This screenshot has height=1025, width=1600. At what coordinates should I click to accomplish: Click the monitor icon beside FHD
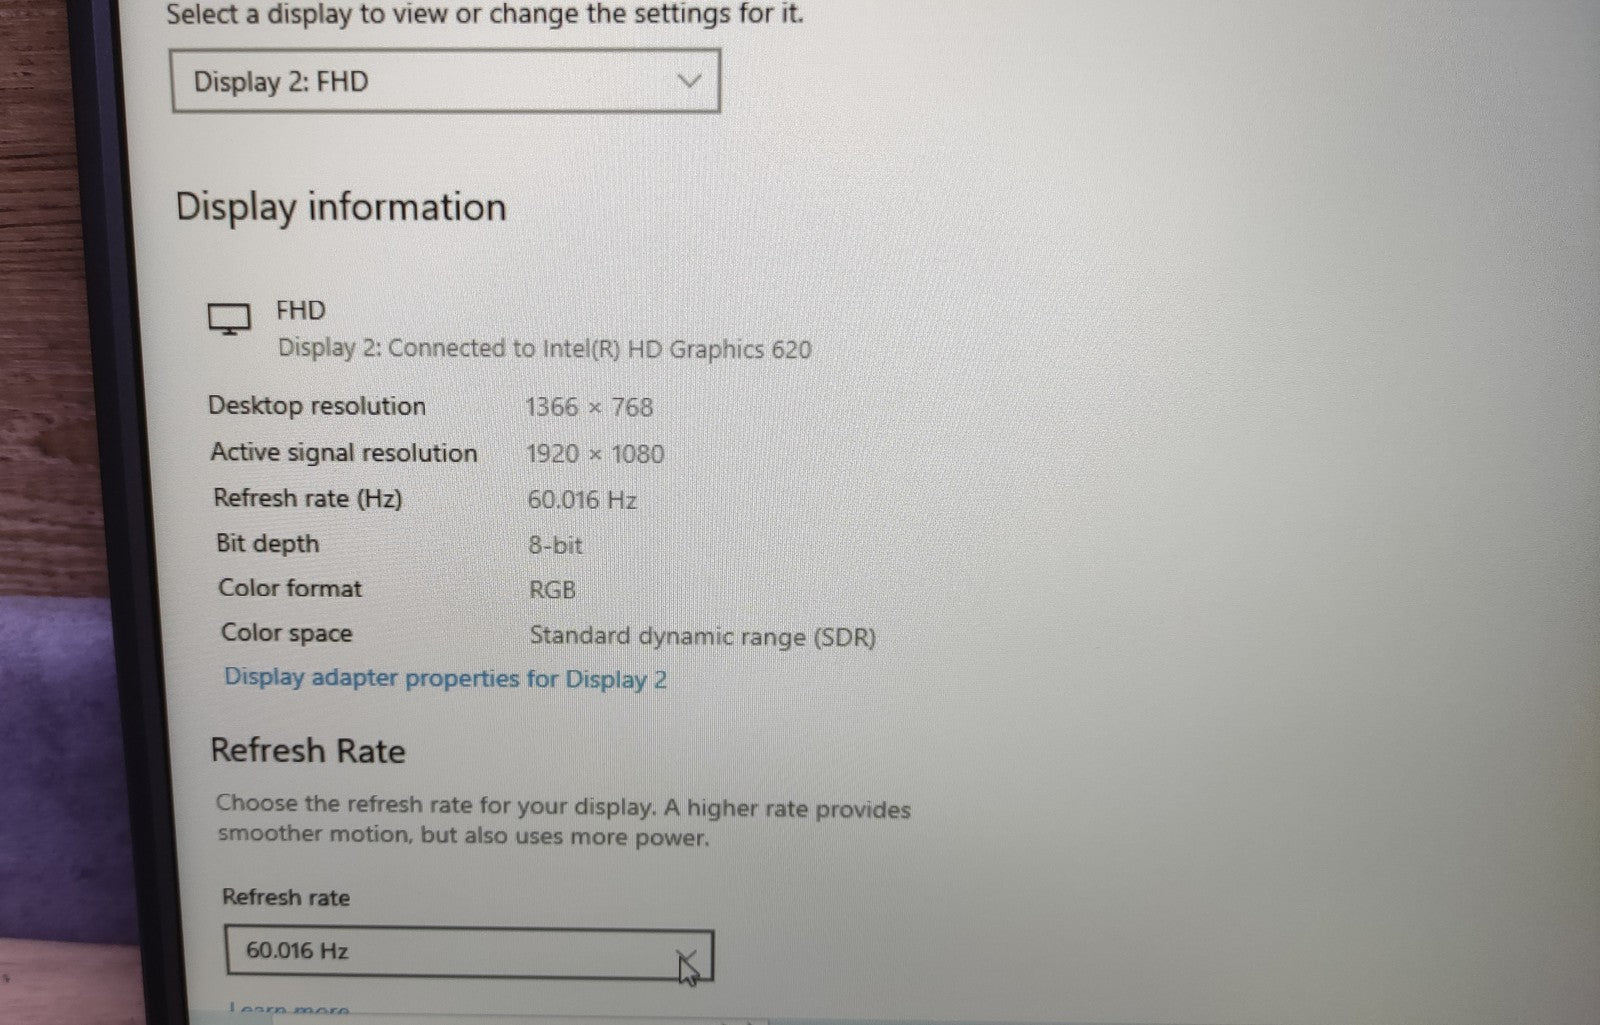(229, 320)
